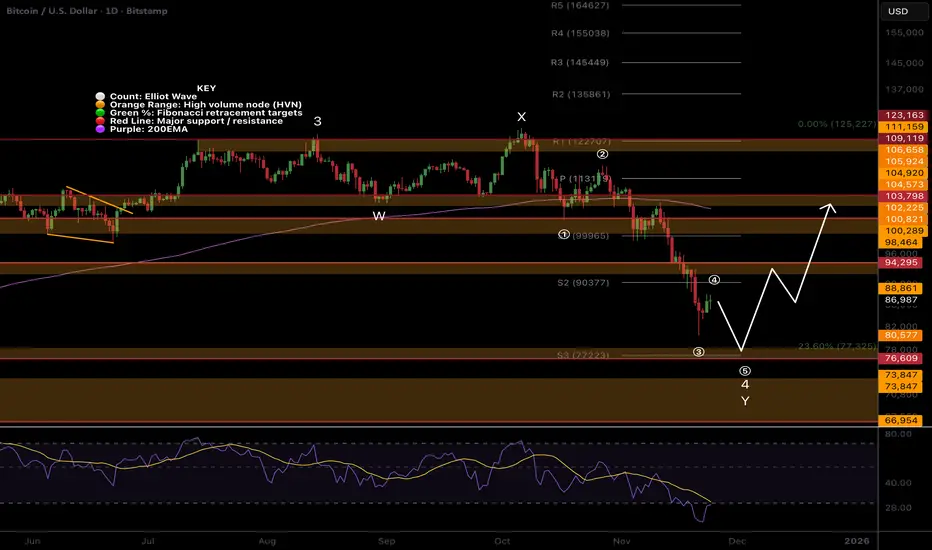Viewport: 932px width, 550px height.
Task: Select the R4 (155038) pivot label
Action: click(x=580, y=33)
